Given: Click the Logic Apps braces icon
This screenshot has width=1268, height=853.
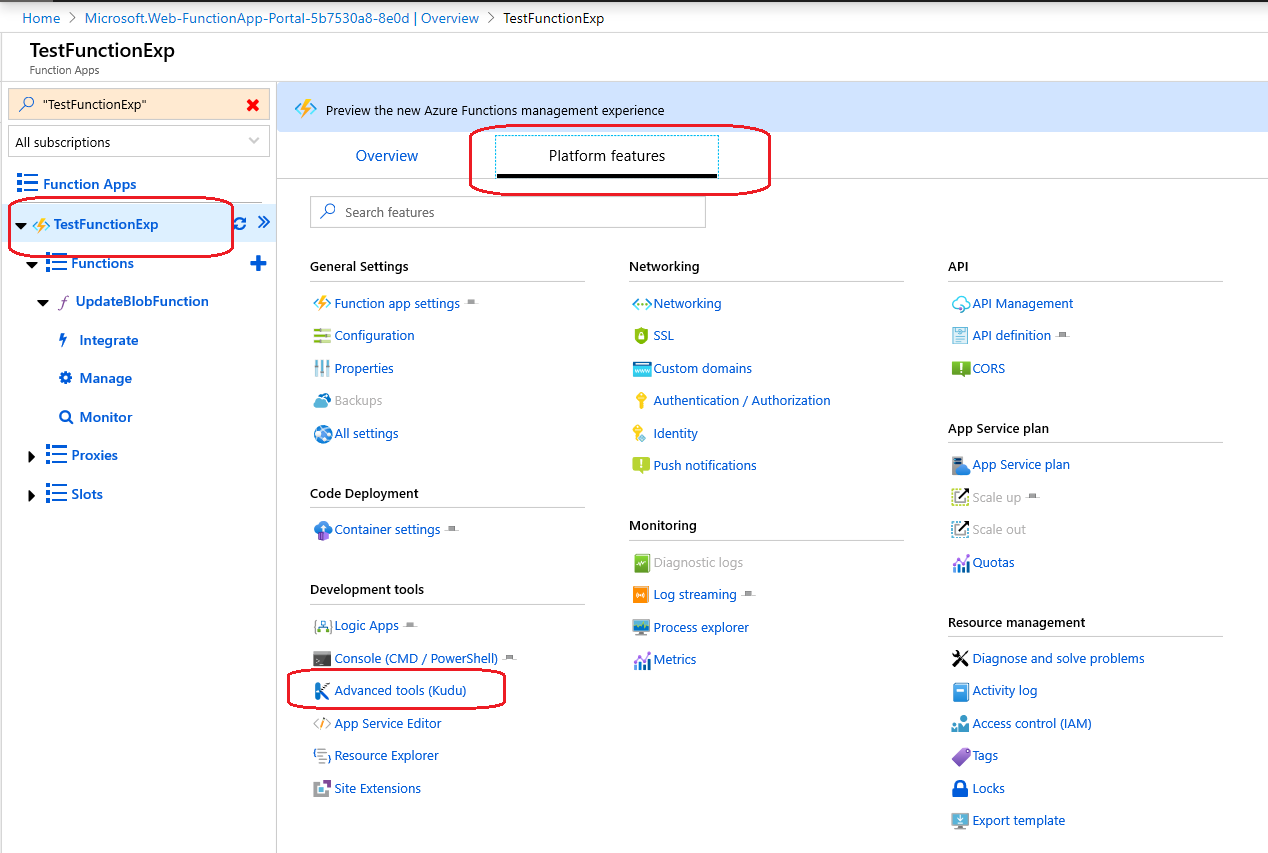Looking at the screenshot, I should click(322, 626).
